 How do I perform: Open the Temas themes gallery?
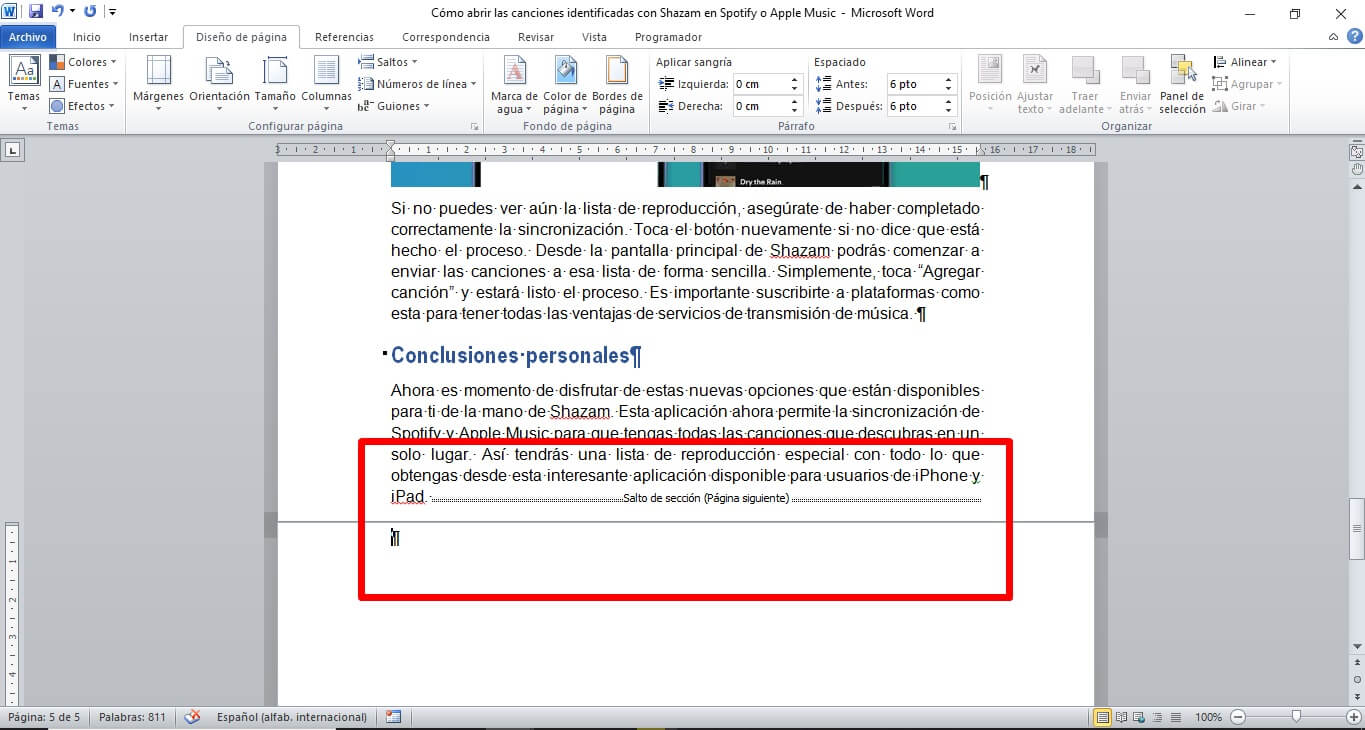[24, 85]
